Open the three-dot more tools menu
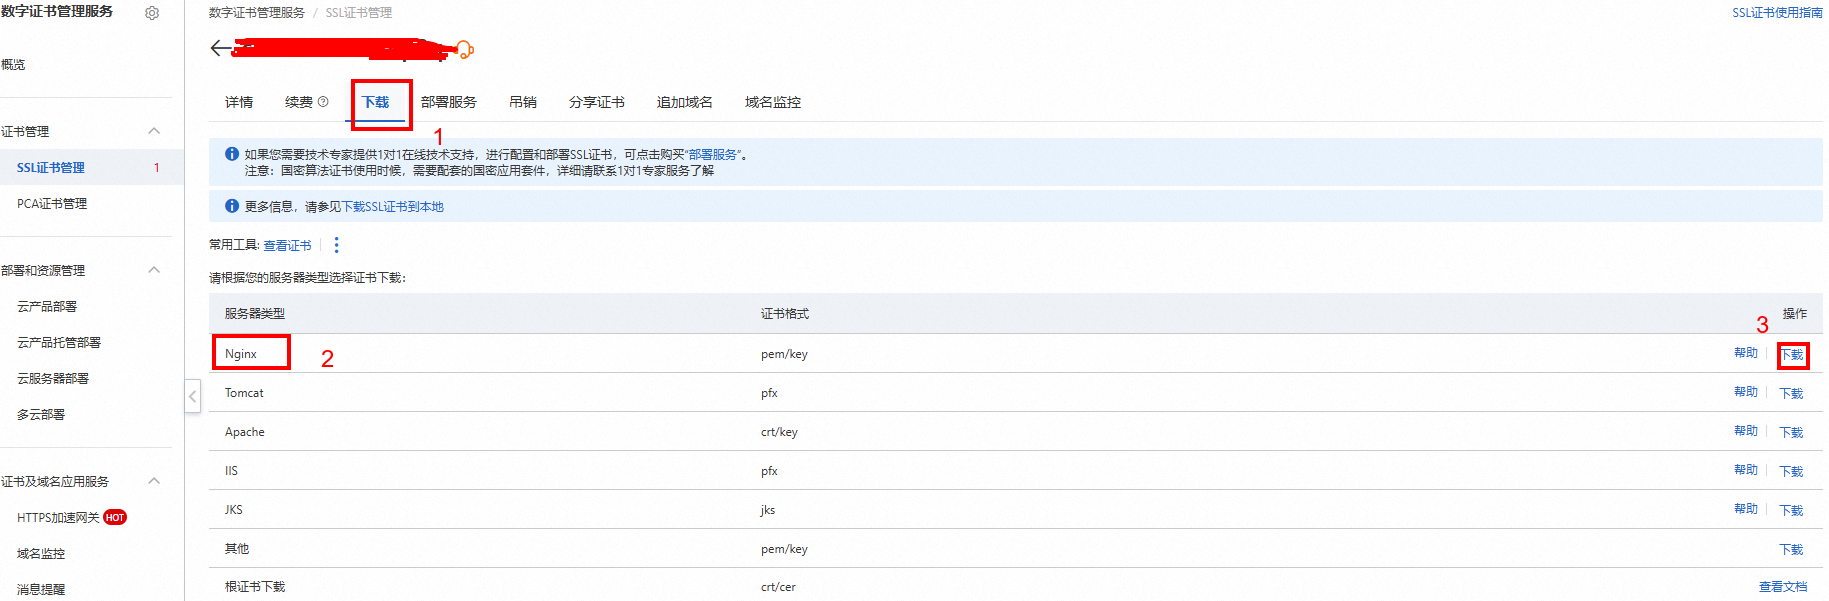1829x601 pixels. pos(336,245)
